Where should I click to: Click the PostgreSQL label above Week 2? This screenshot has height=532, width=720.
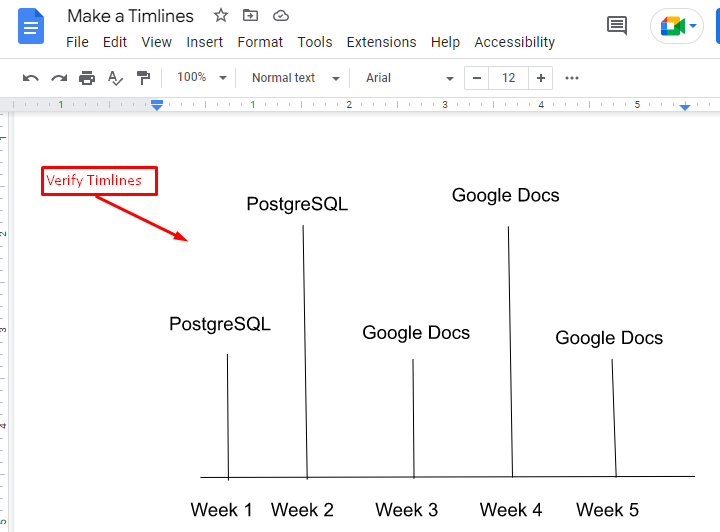[x=297, y=204]
